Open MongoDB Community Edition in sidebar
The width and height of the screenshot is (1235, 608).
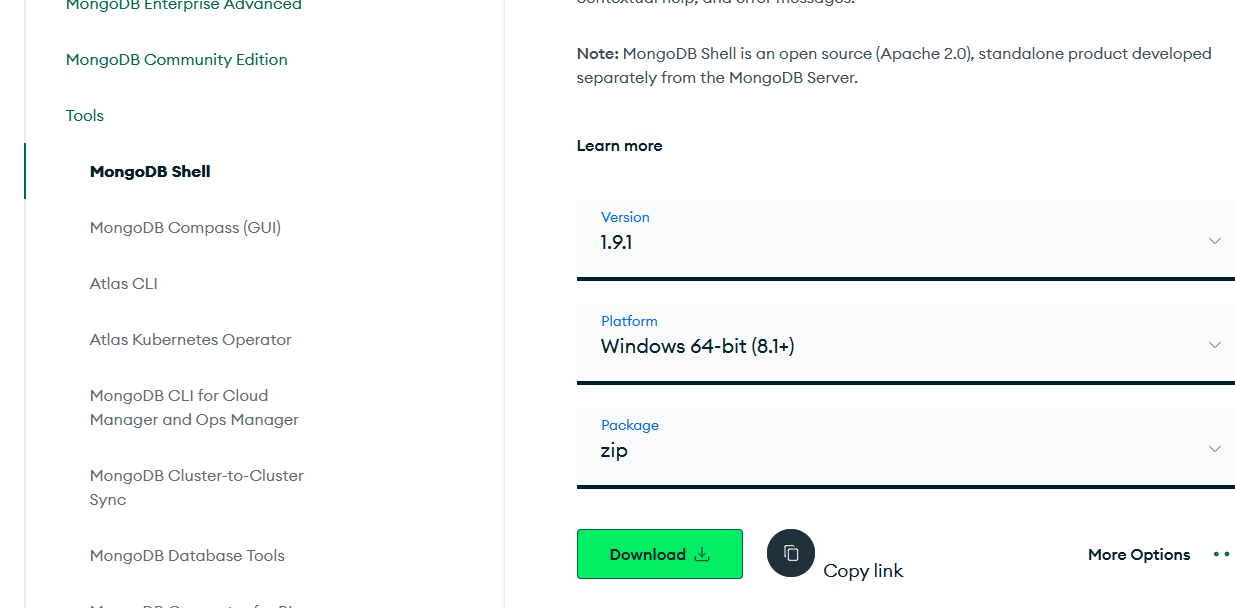pyautogui.click(x=177, y=60)
